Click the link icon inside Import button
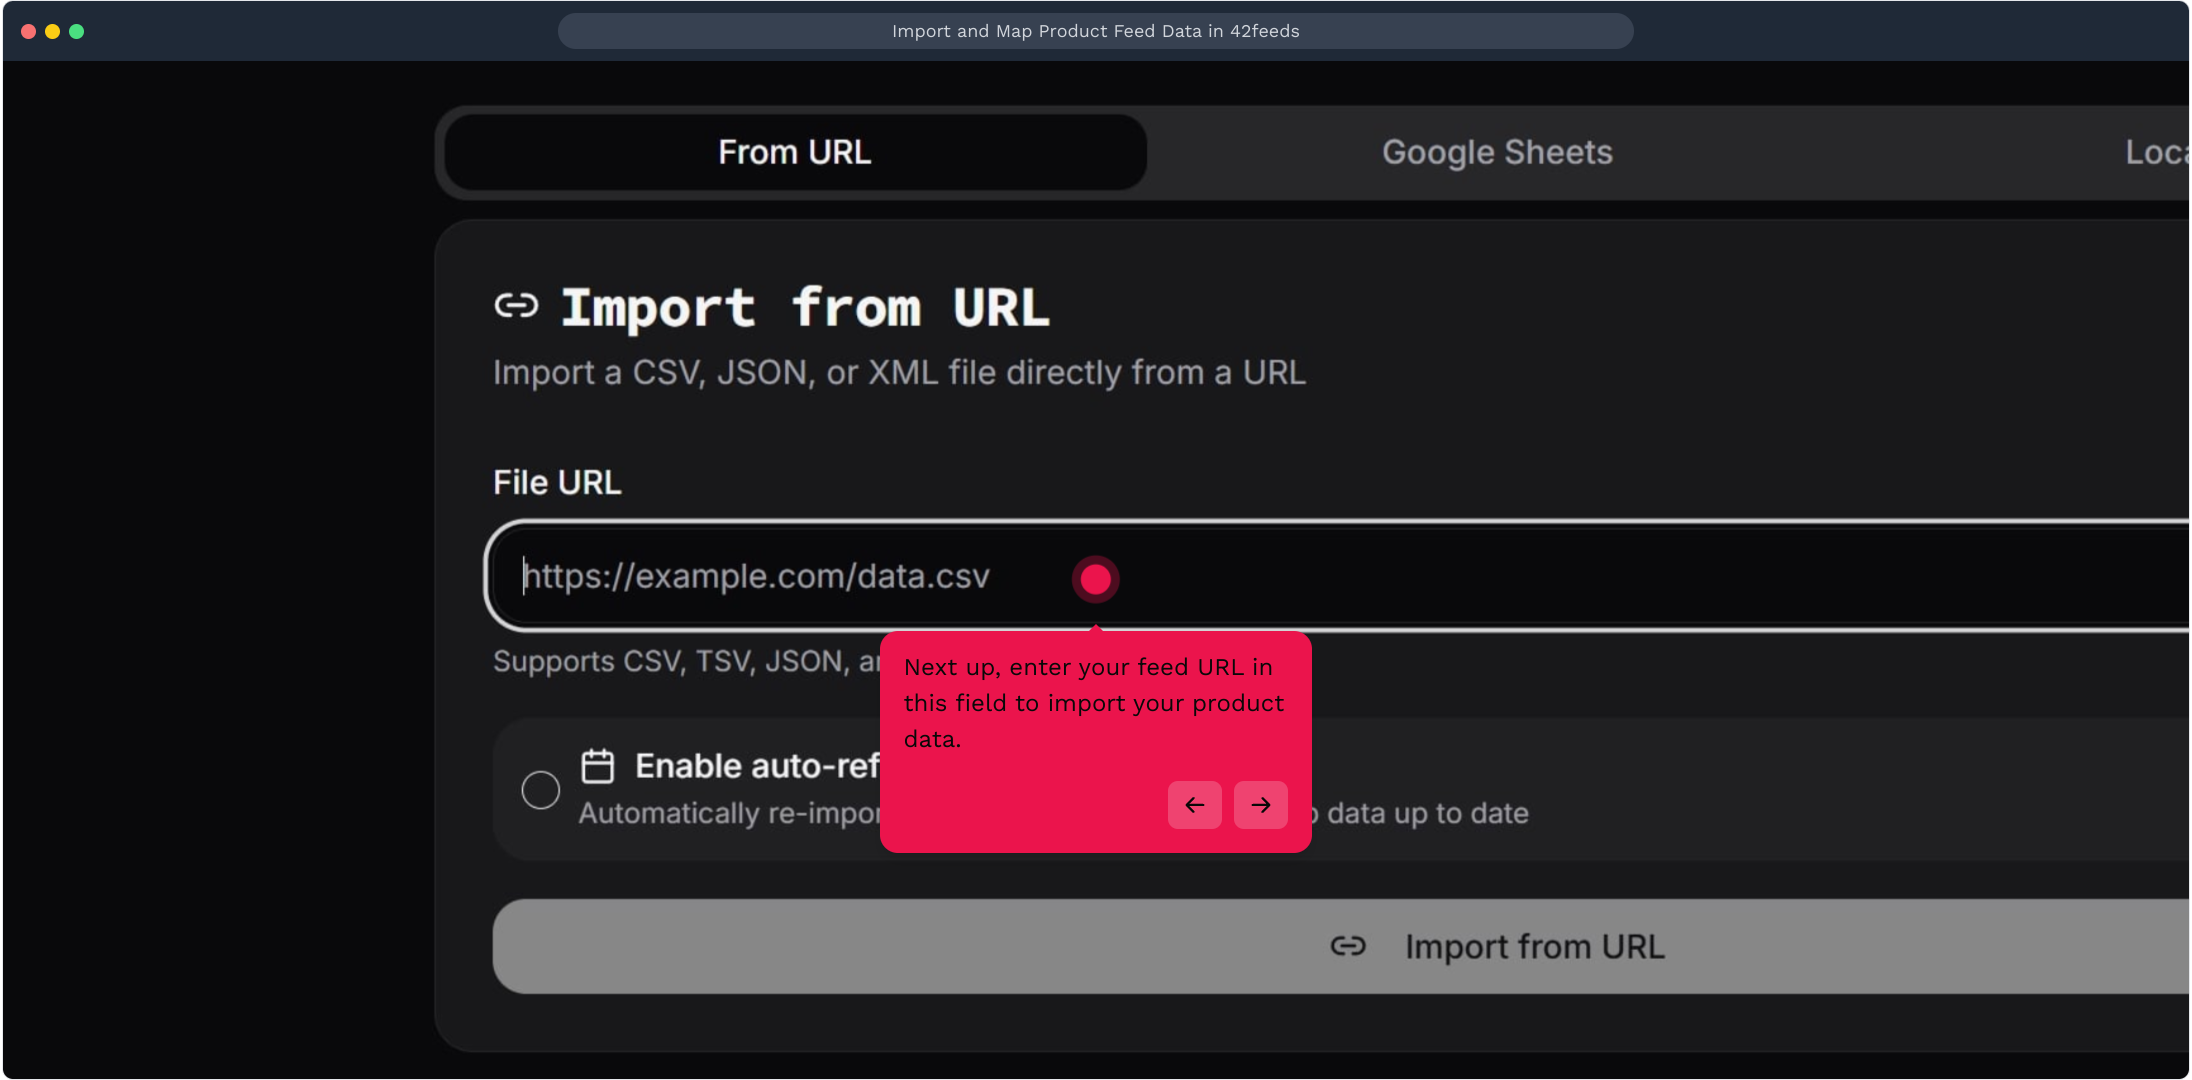The image size is (2192, 1080). coord(1347,946)
